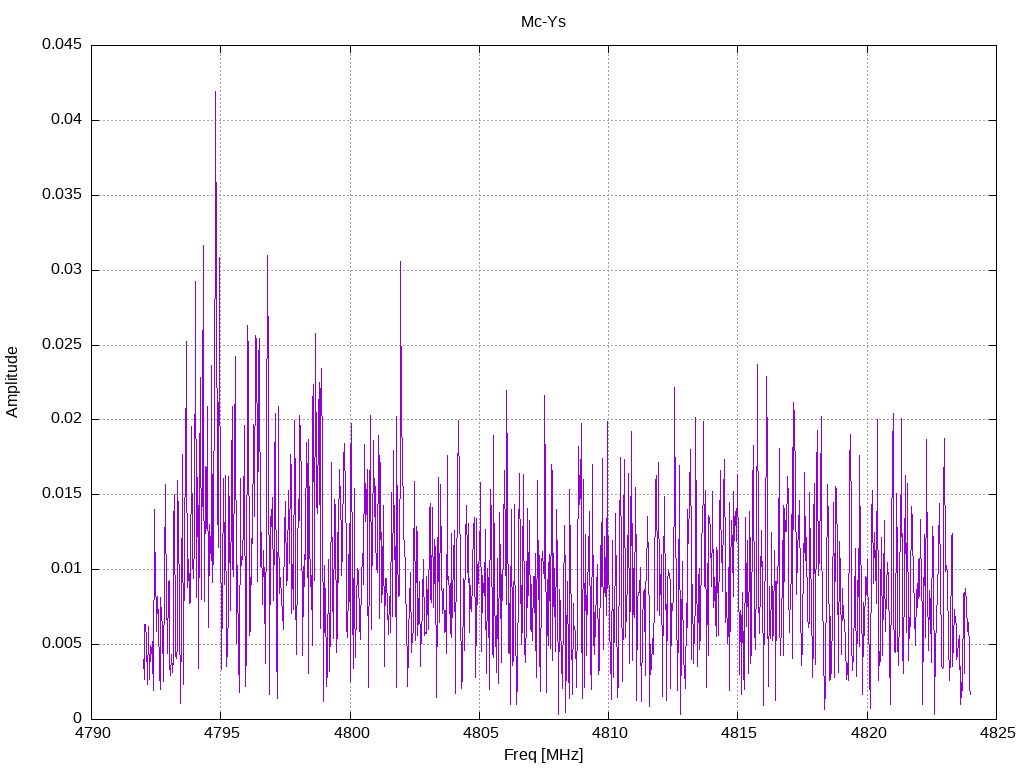Click the Freq [MHz] x-axis label
This screenshot has height=768, width=1024.
pyautogui.click(x=543, y=755)
